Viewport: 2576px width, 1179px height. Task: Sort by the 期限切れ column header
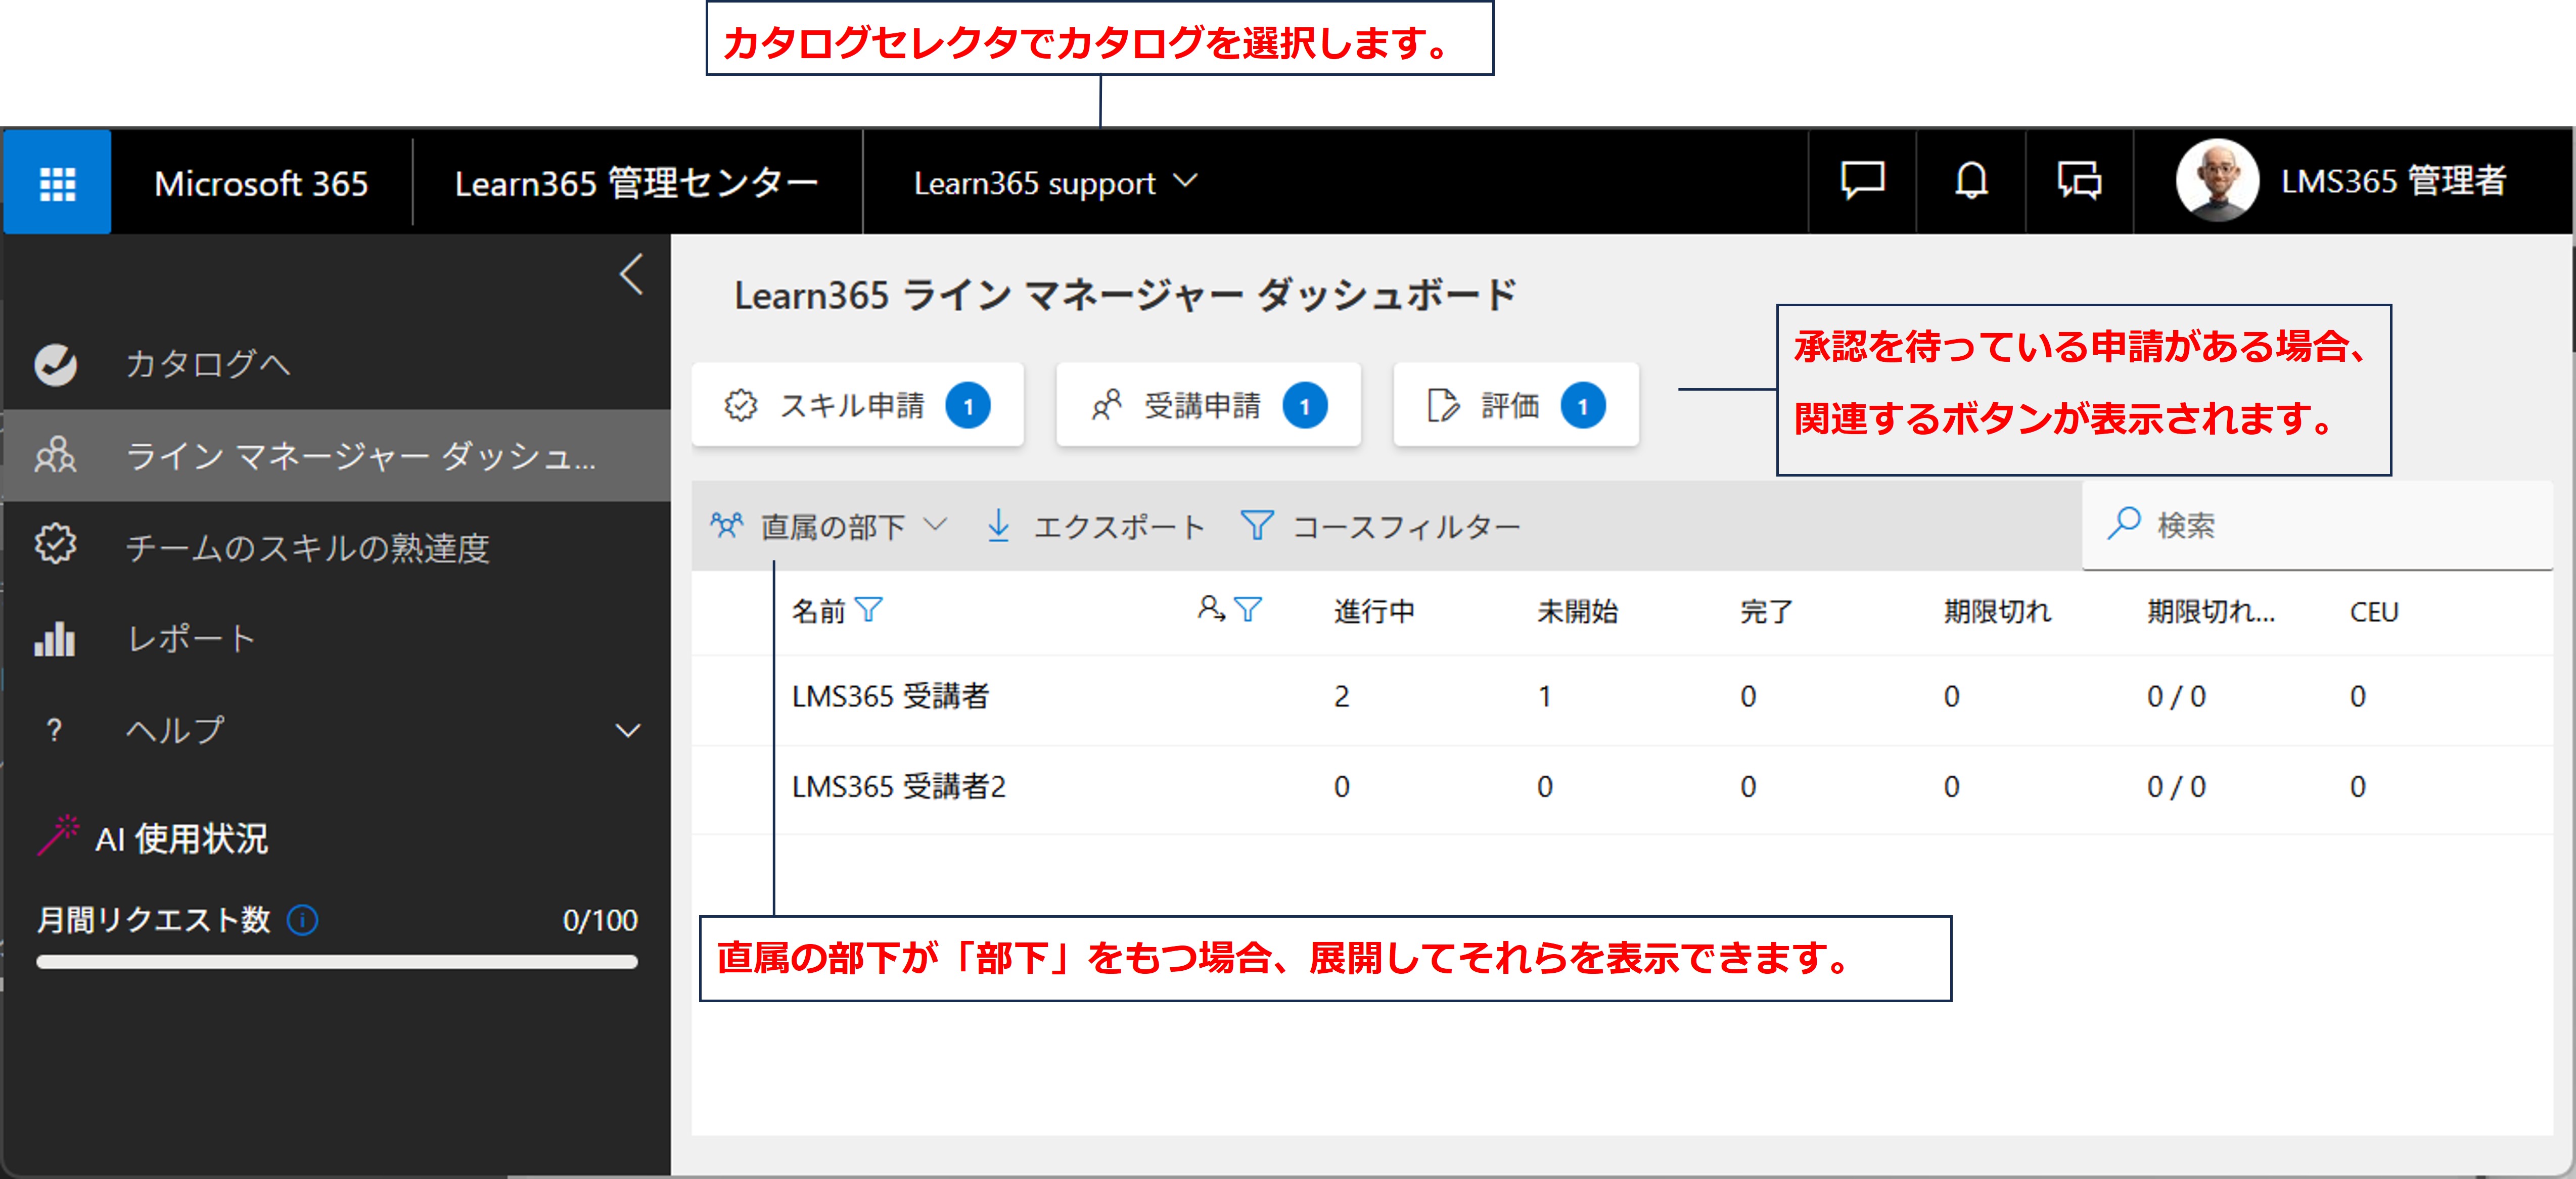[1997, 611]
